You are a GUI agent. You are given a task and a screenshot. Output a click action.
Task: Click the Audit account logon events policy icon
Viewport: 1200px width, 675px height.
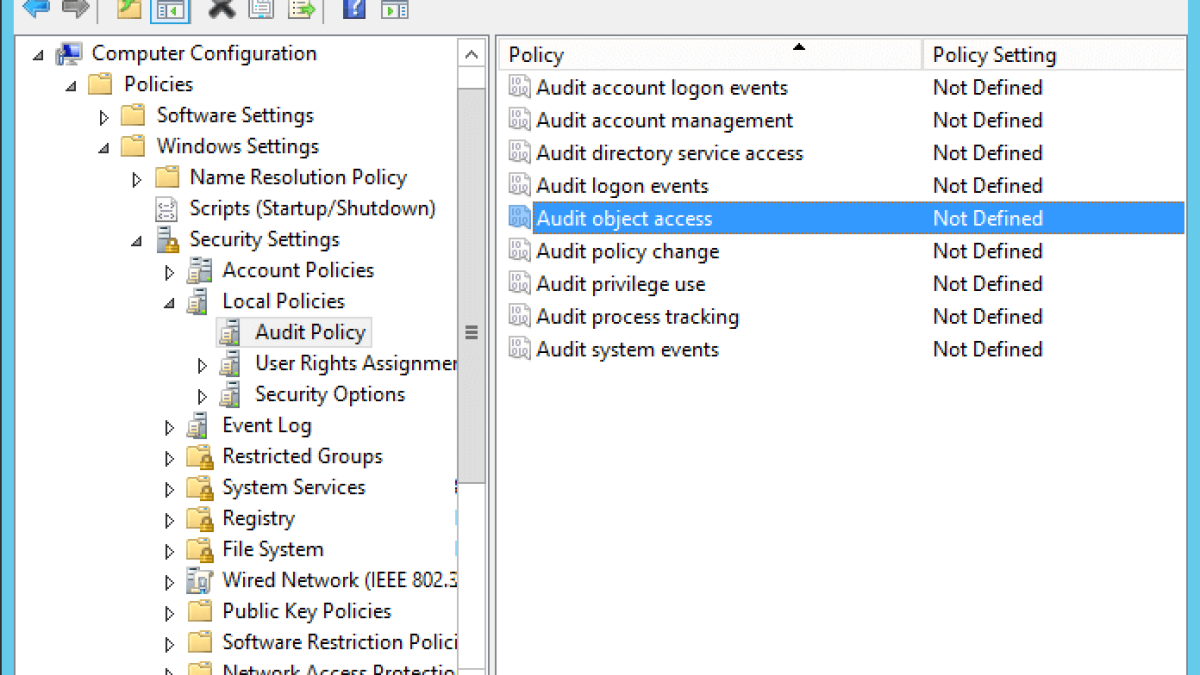point(519,88)
